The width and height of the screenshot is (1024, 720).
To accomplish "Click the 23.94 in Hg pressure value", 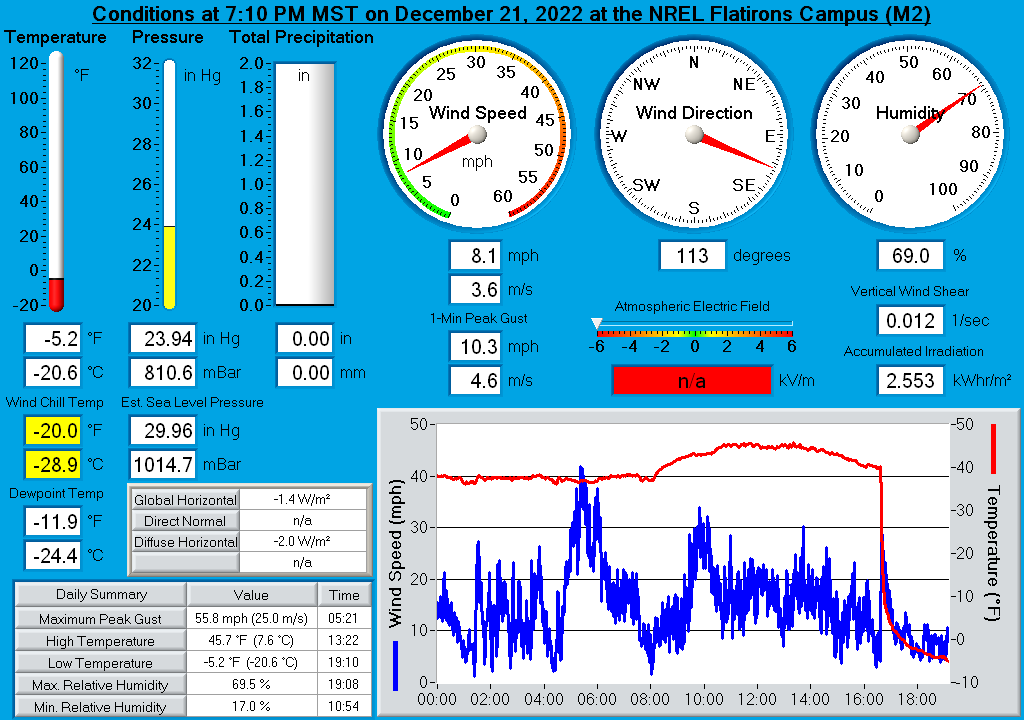I will (x=163, y=338).
